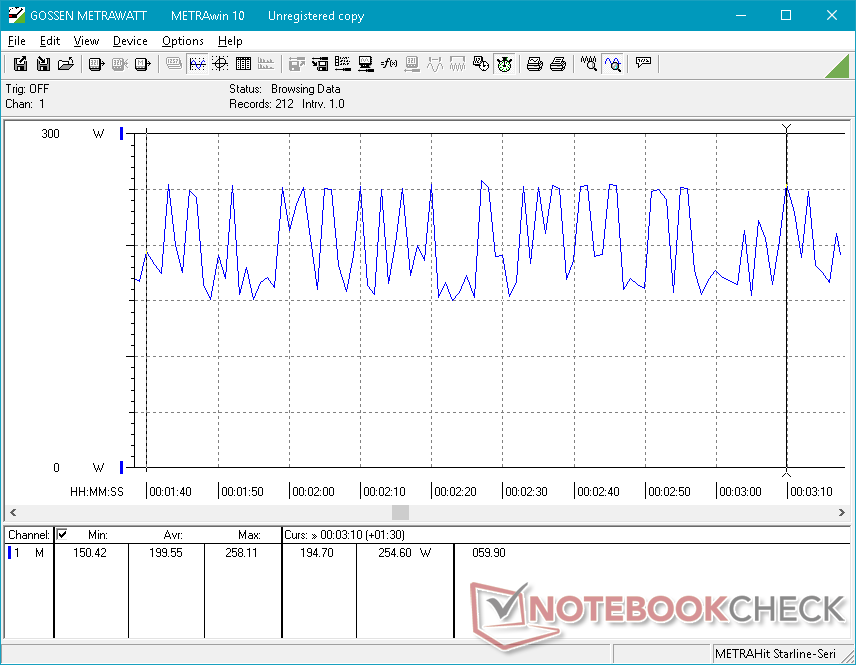The height and width of the screenshot is (665, 856).
Task: Open the Options menu
Action: (x=183, y=41)
